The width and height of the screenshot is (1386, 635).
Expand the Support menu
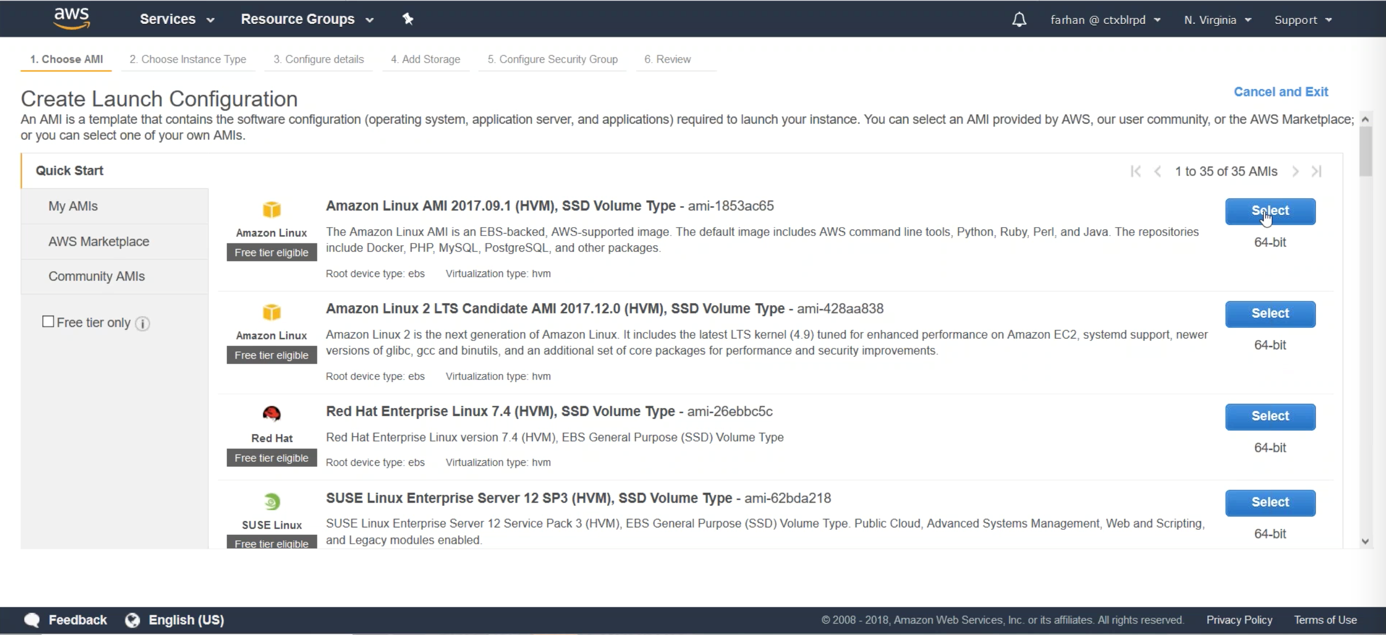tap(1303, 20)
